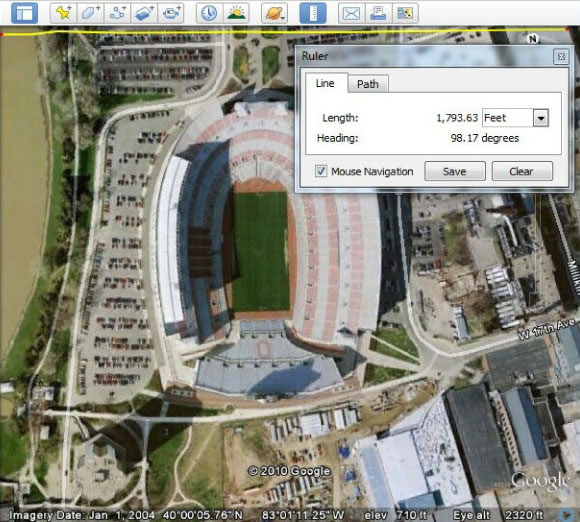Show historical imagery clock icon
This screenshot has width=580, height=522.
click(x=209, y=13)
